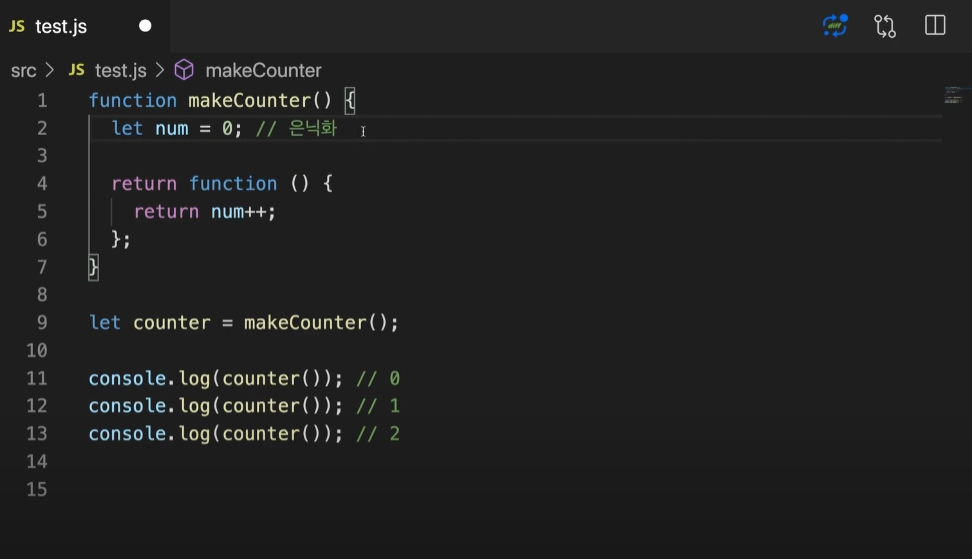Viewport: 972px width, 559px height.
Task: Close the unsaved test.js tab via the dot
Action: tap(145, 26)
